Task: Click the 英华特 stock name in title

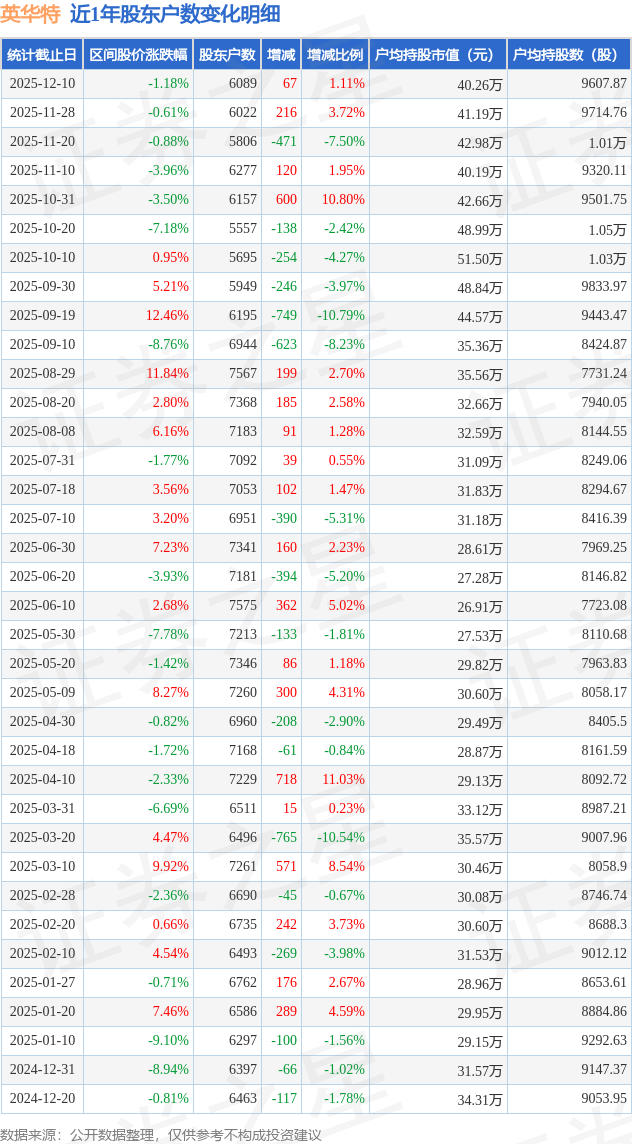Action: (x=30, y=14)
